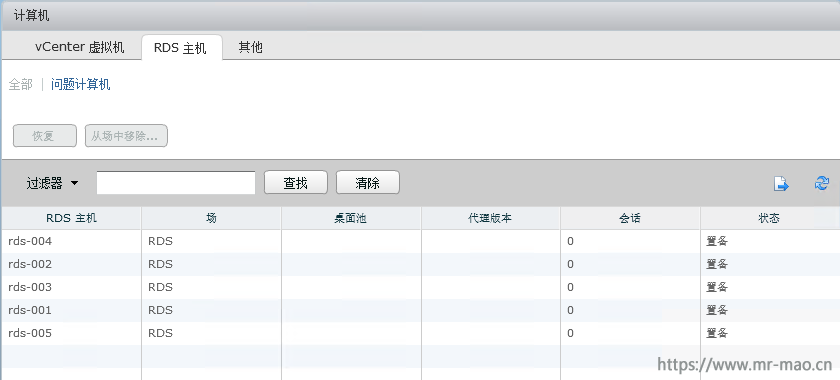Click the refresh icon
This screenshot has width=840, height=380.
(x=821, y=183)
